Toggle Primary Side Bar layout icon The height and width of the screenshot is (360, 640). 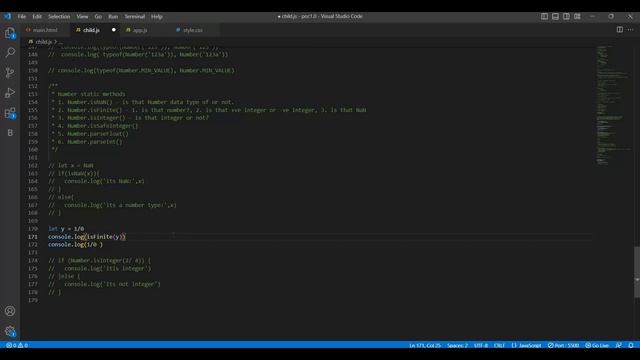coord(544,16)
